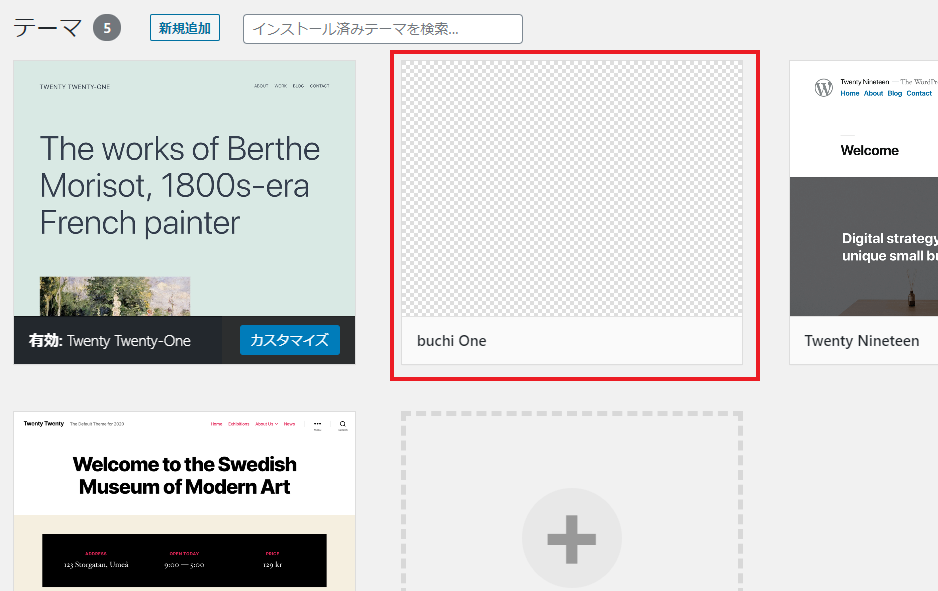This screenshot has width=938, height=591.
Task: Click the 新規追加 button
Action: point(185,28)
